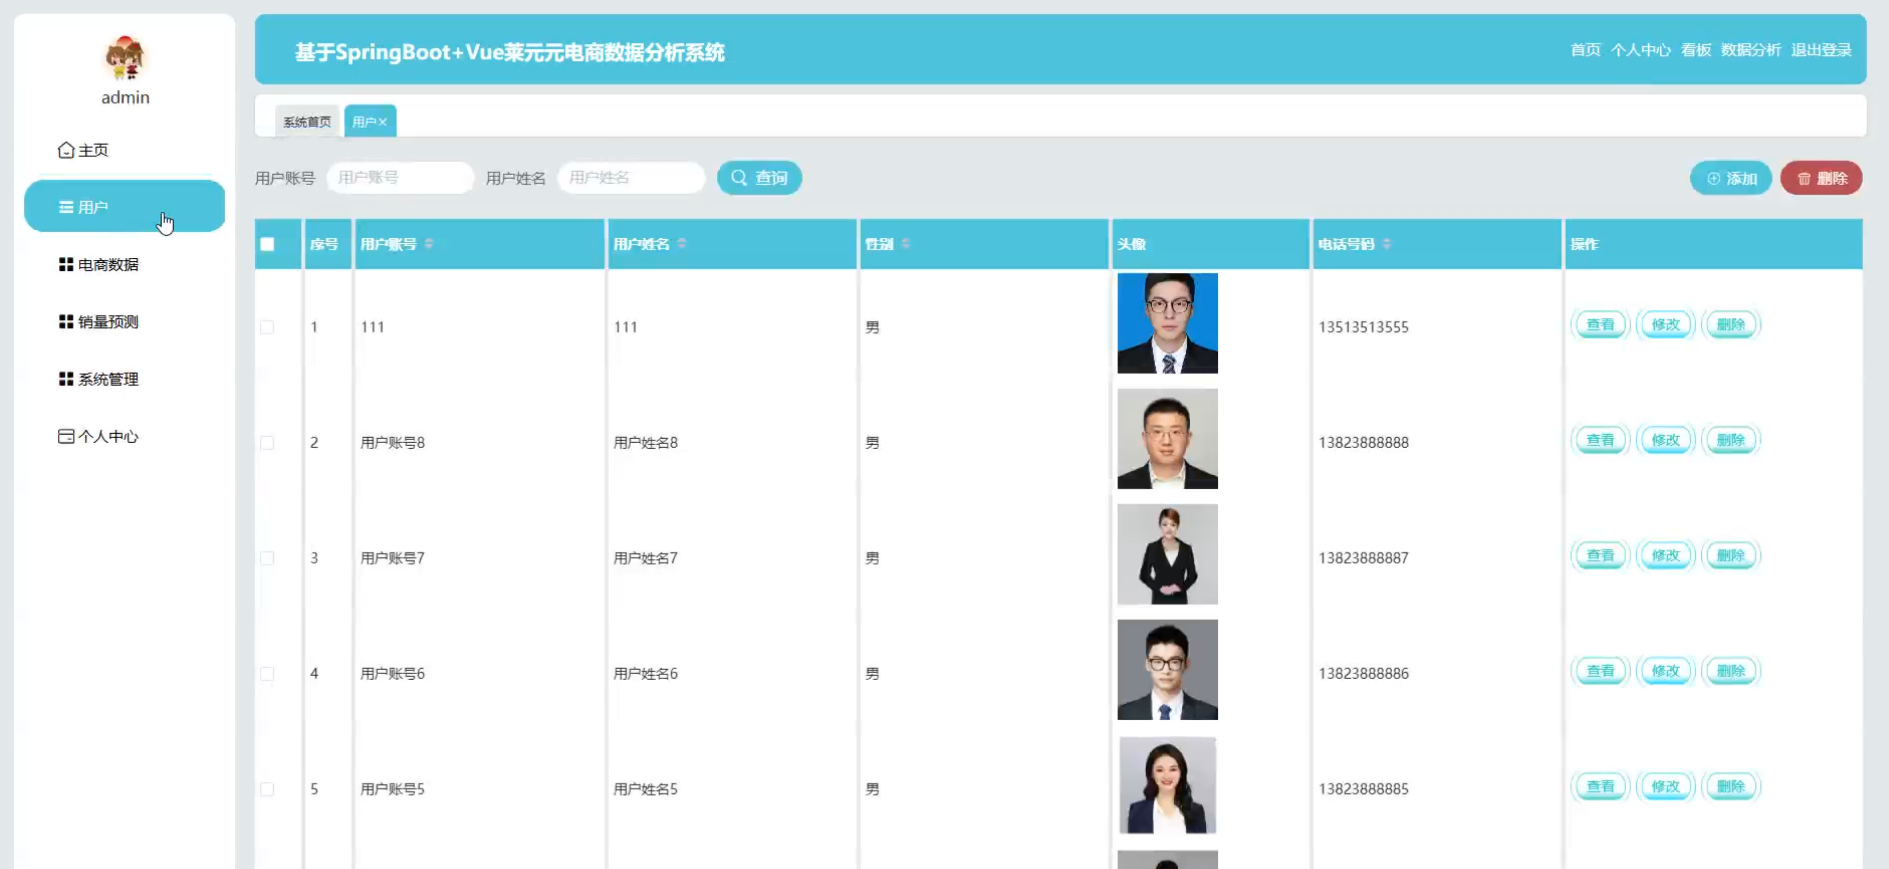Open avatar photo of 用户账号6
Screen dimensions: 1889x869
[1167, 670]
